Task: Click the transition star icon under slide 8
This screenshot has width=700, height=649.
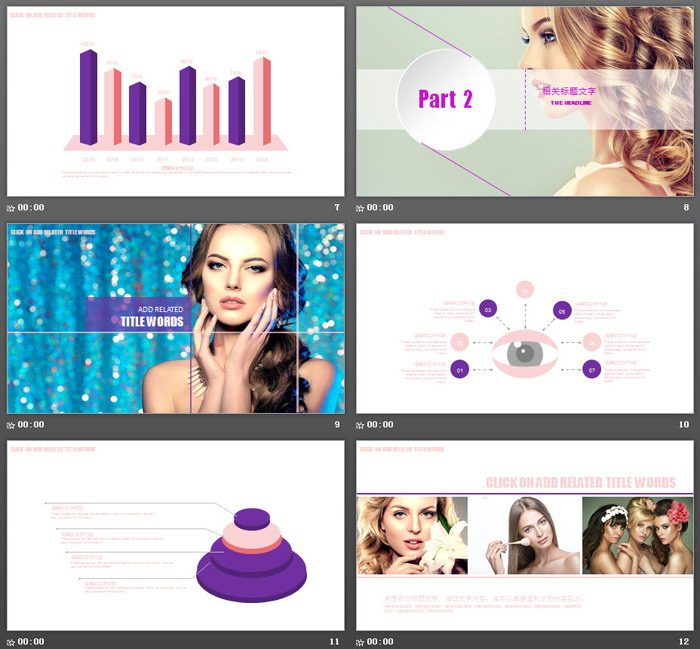Action: pyautogui.click(x=361, y=208)
